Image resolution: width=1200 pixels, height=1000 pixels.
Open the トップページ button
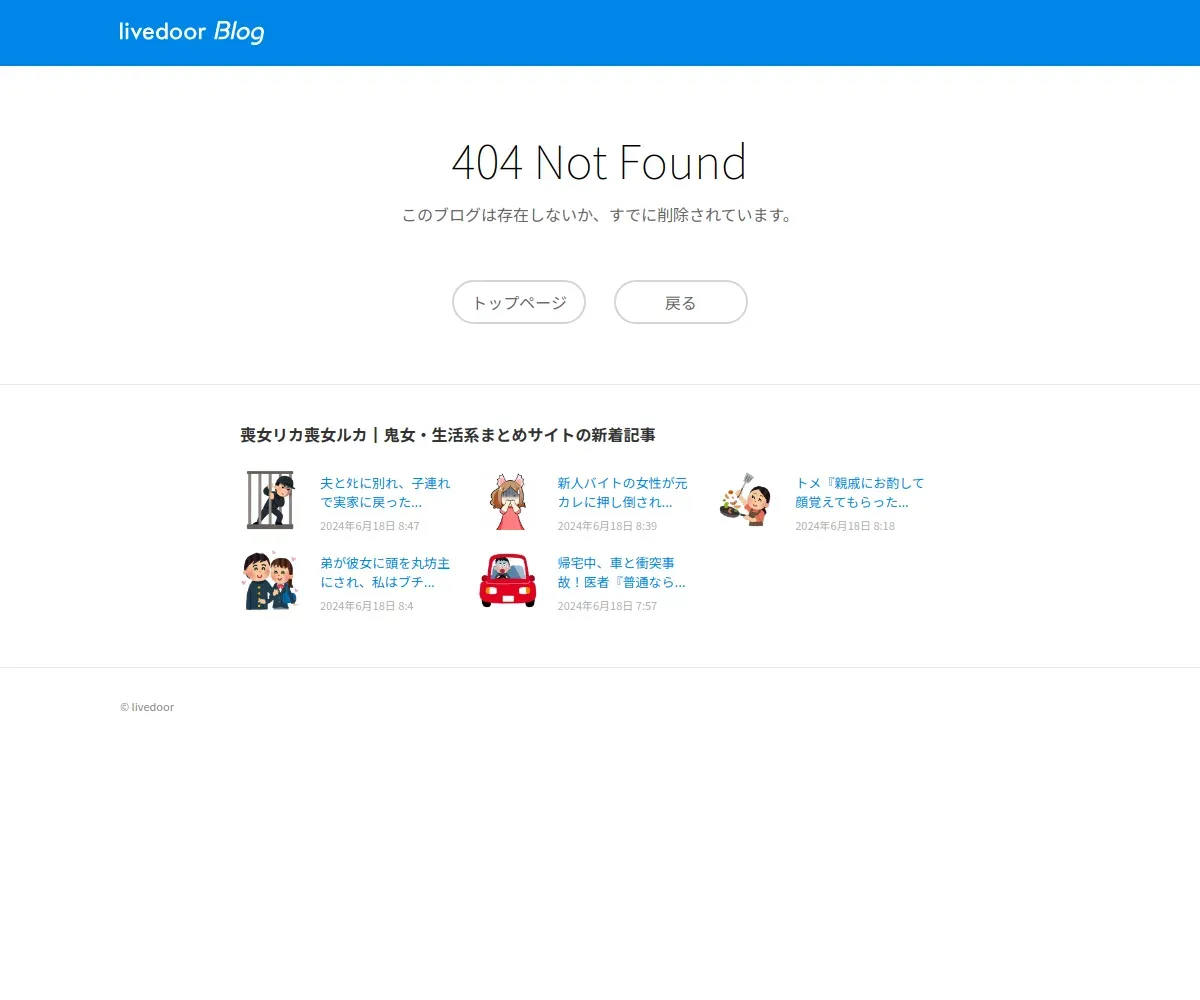(x=519, y=302)
